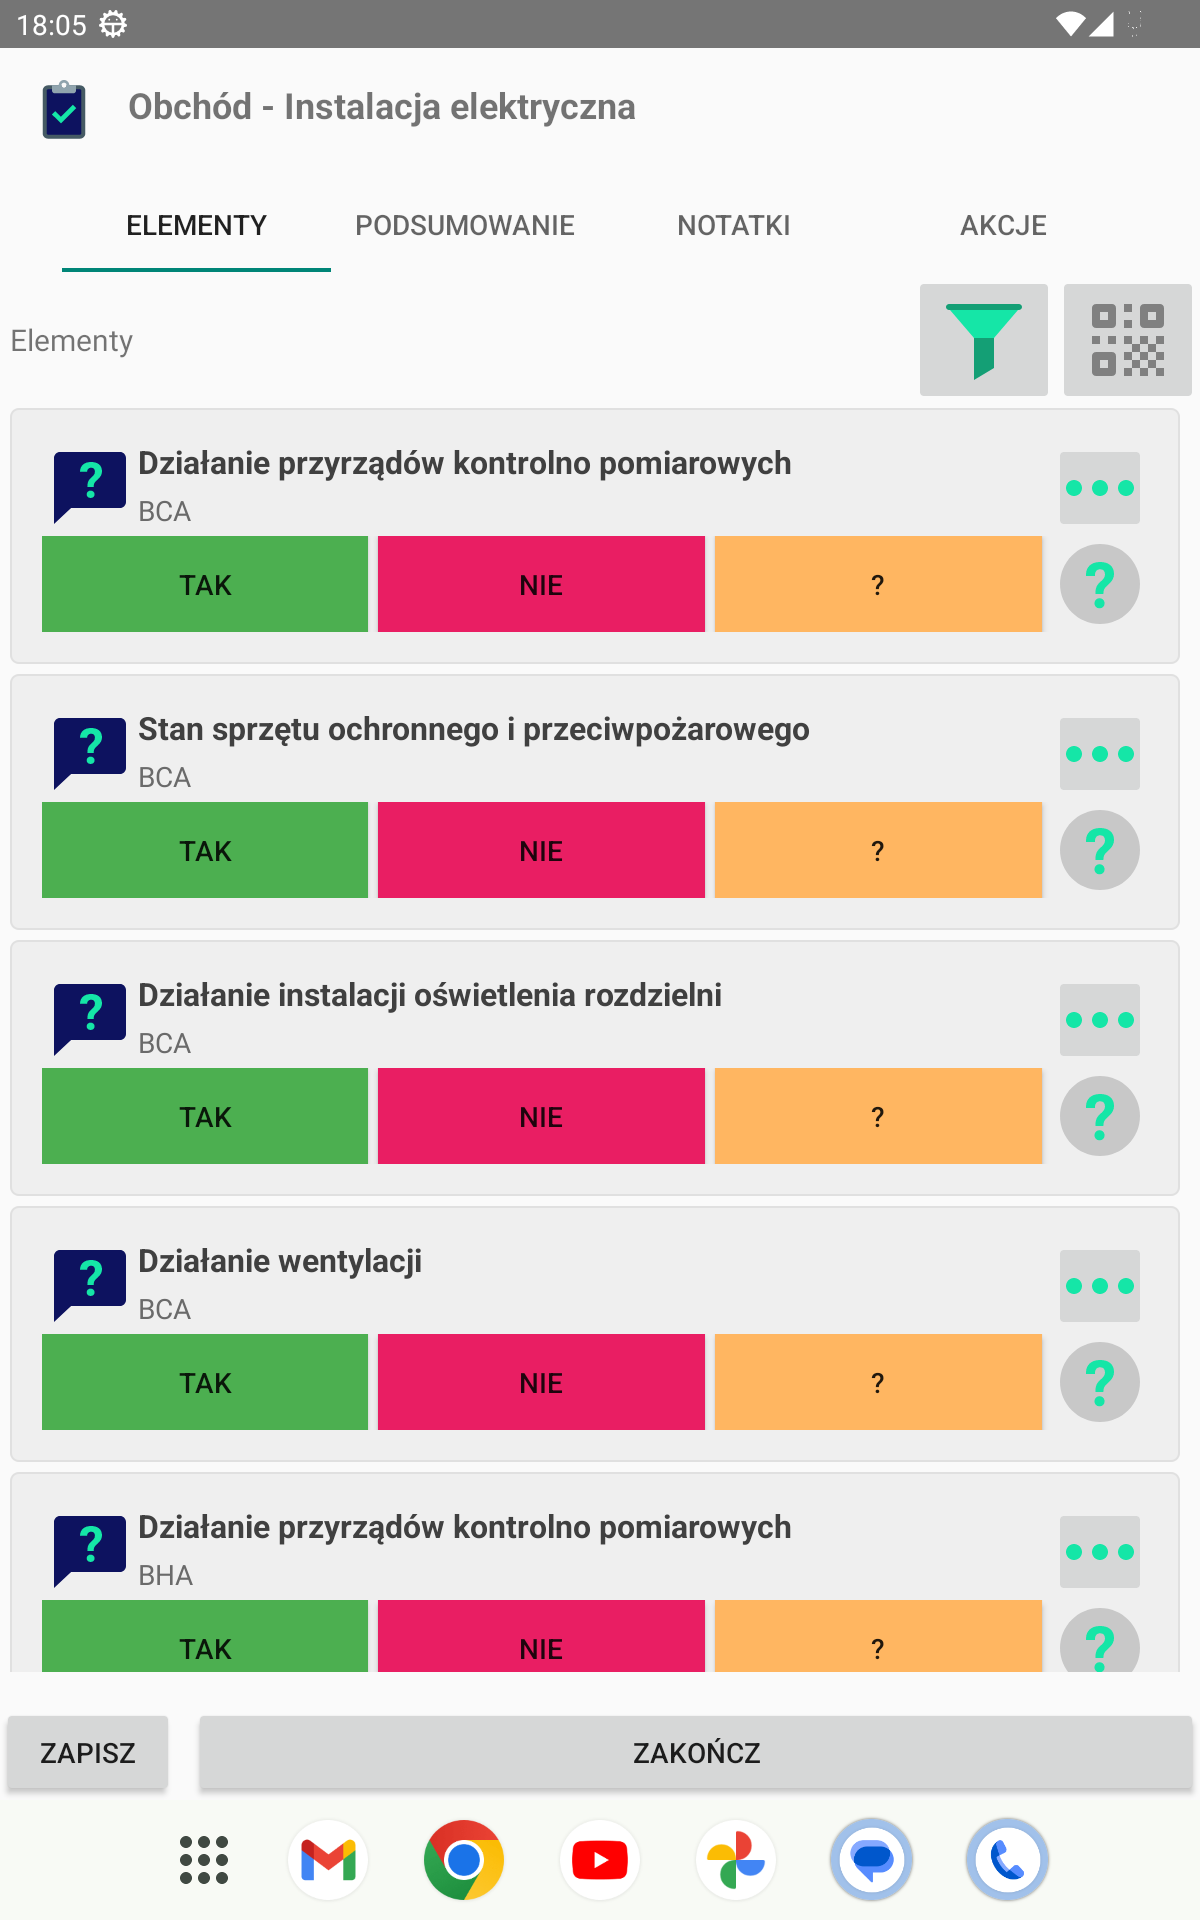Go to the AKCJE tab
Screen dimensions: 1200x1920
[1003, 226]
